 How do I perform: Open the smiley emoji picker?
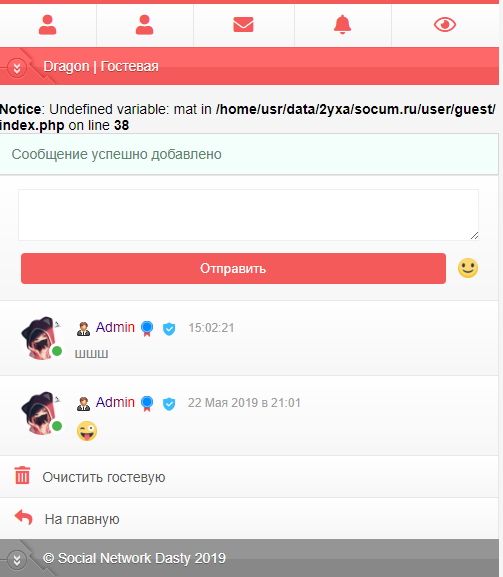(x=468, y=268)
